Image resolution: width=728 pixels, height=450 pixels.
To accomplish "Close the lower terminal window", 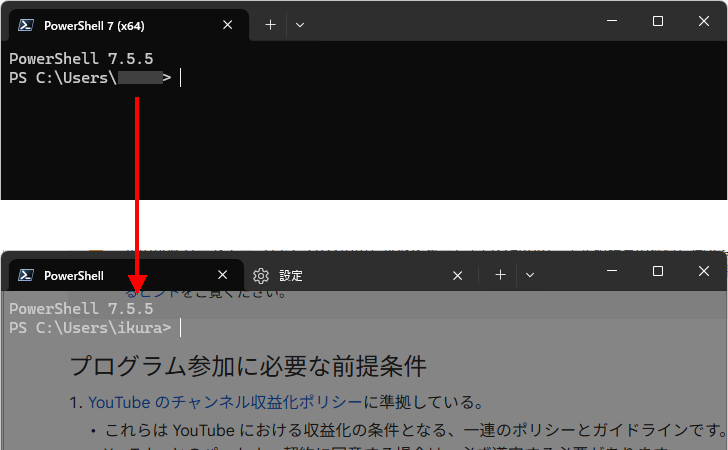I will click(x=704, y=271).
